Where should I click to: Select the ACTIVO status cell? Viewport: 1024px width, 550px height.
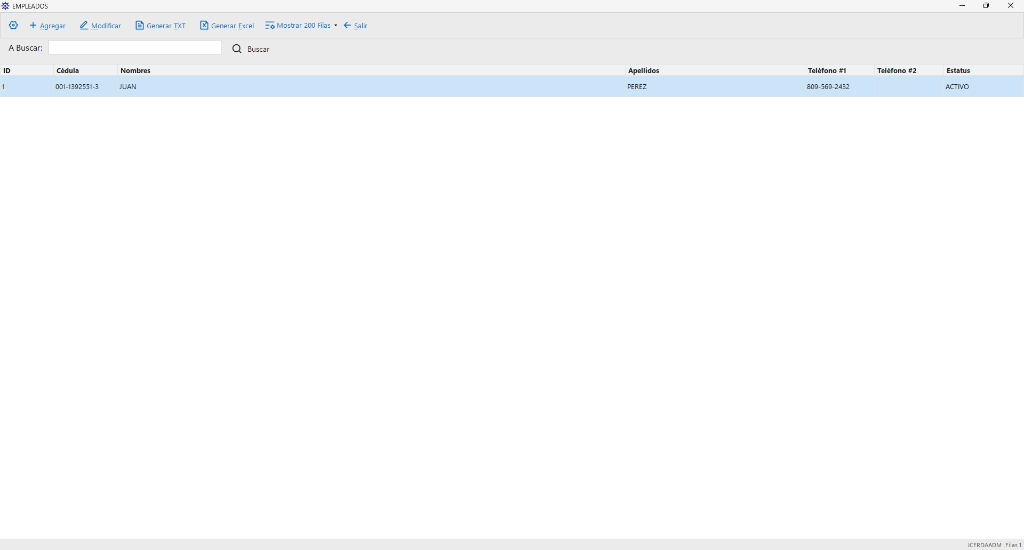tap(984, 86)
